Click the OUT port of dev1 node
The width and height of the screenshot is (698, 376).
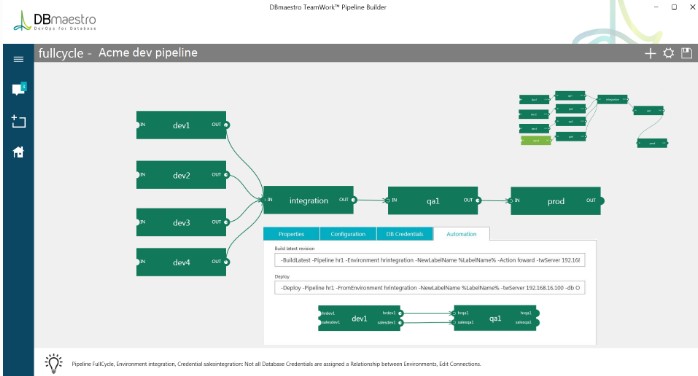226,125
